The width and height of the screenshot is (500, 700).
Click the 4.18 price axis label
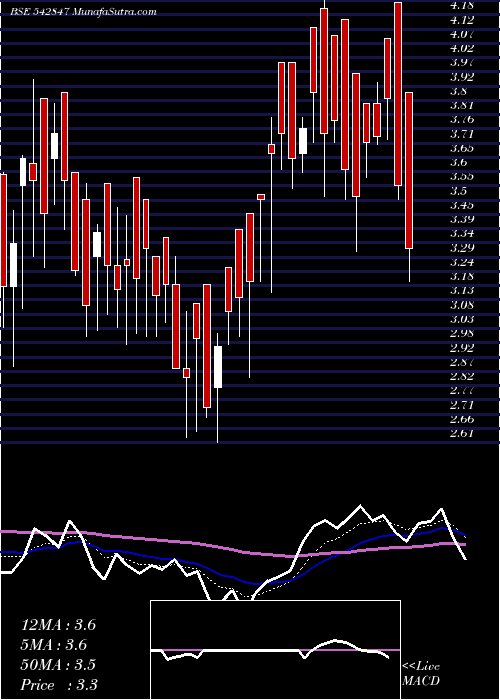462,5
